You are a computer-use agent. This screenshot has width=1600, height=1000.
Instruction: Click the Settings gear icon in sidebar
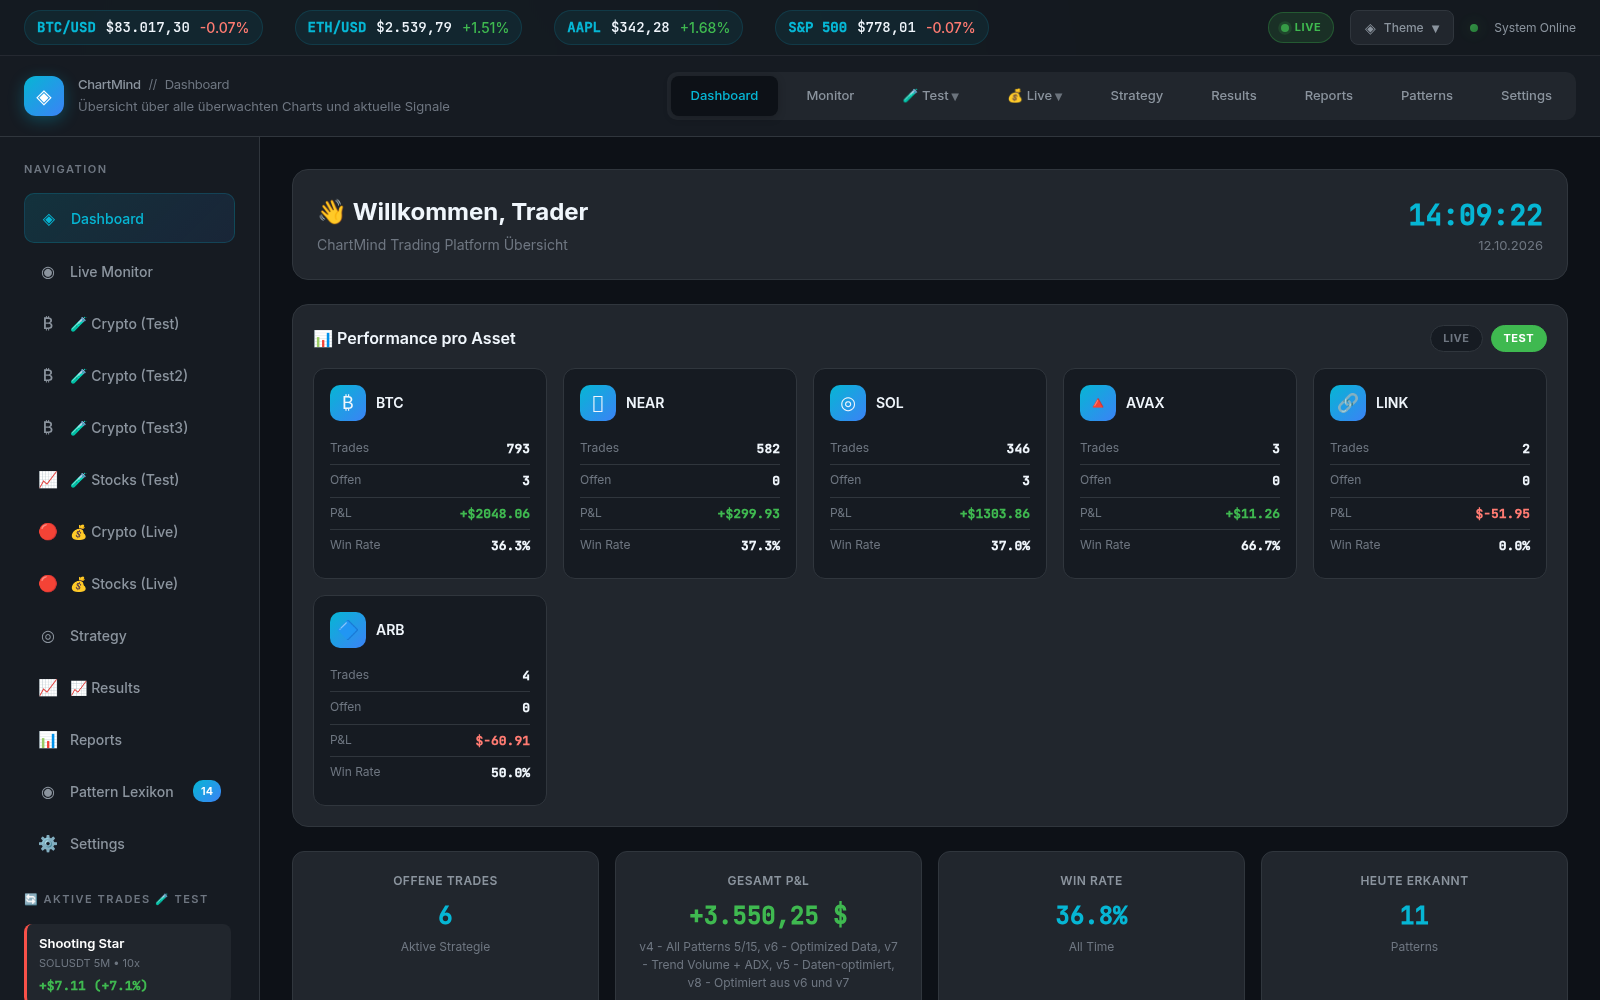tap(48, 844)
